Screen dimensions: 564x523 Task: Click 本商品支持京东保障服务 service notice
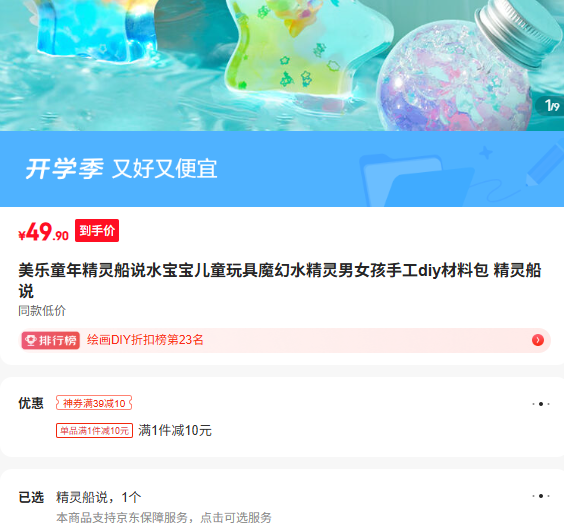(164, 518)
